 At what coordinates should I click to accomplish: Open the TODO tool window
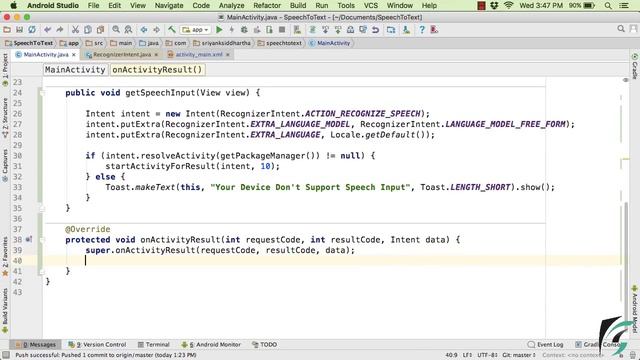(264, 345)
